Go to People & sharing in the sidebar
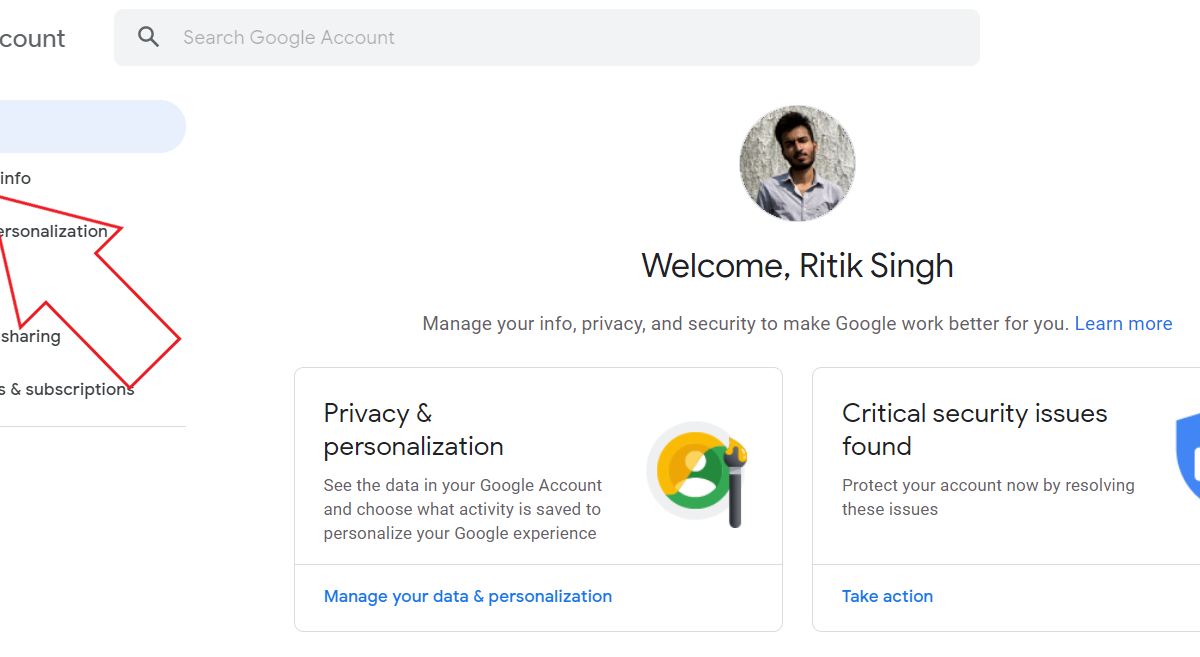1200x657 pixels. point(31,336)
